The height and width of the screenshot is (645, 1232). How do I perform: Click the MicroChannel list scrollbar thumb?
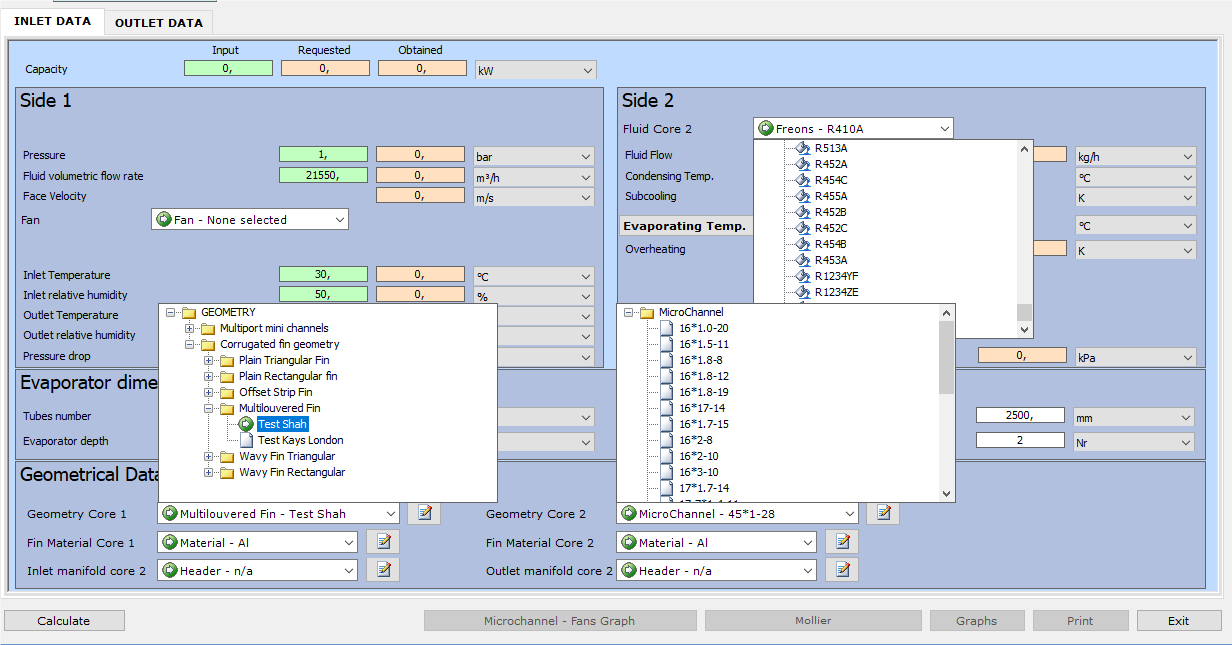[946, 358]
